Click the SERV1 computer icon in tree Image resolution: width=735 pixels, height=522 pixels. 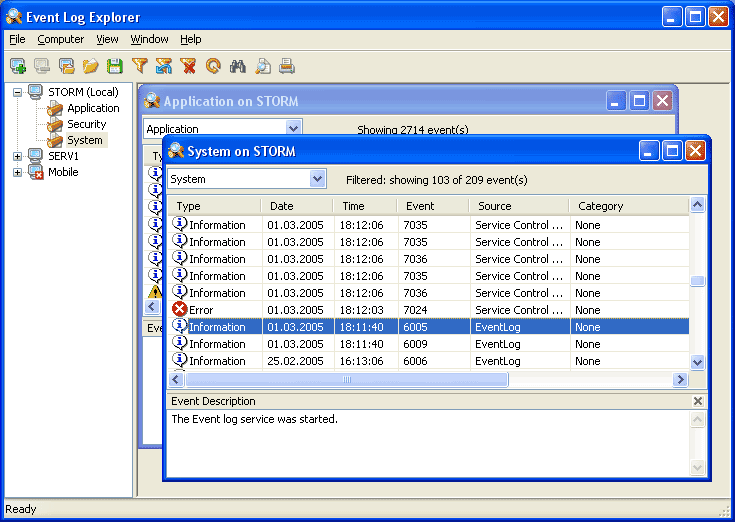(36, 156)
